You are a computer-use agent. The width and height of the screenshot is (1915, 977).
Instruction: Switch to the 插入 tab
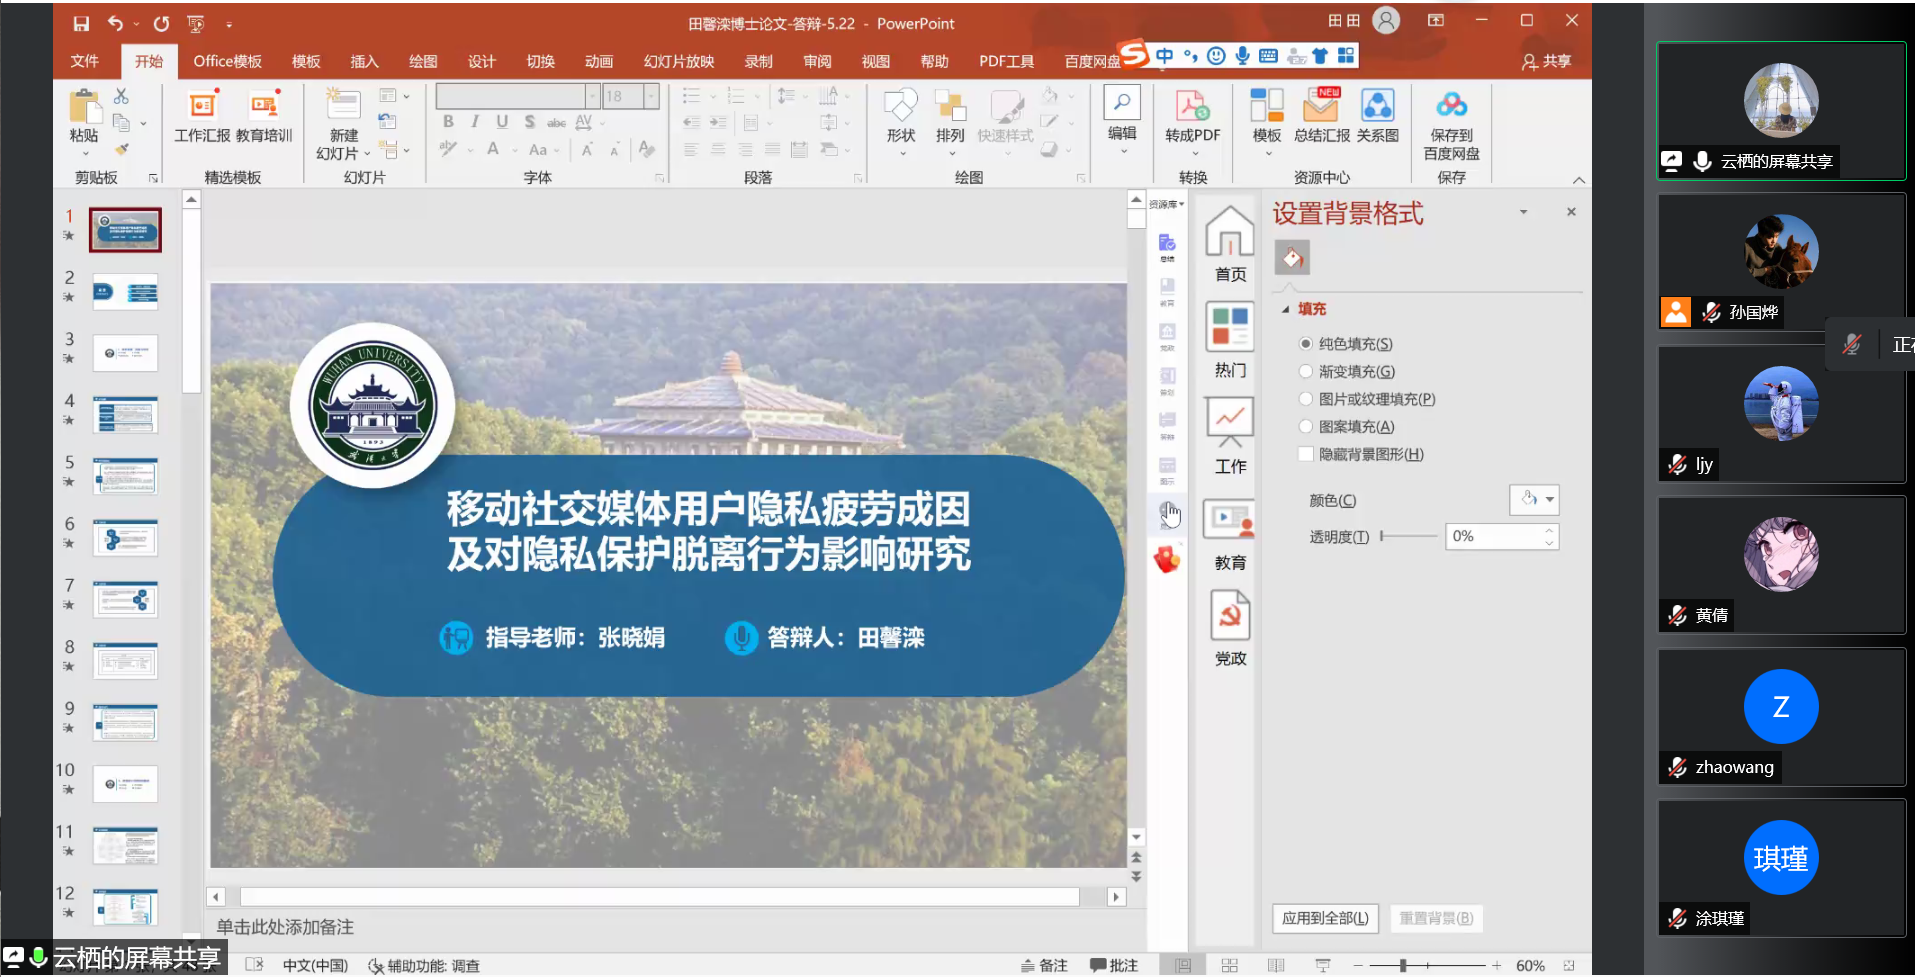[x=364, y=61]
